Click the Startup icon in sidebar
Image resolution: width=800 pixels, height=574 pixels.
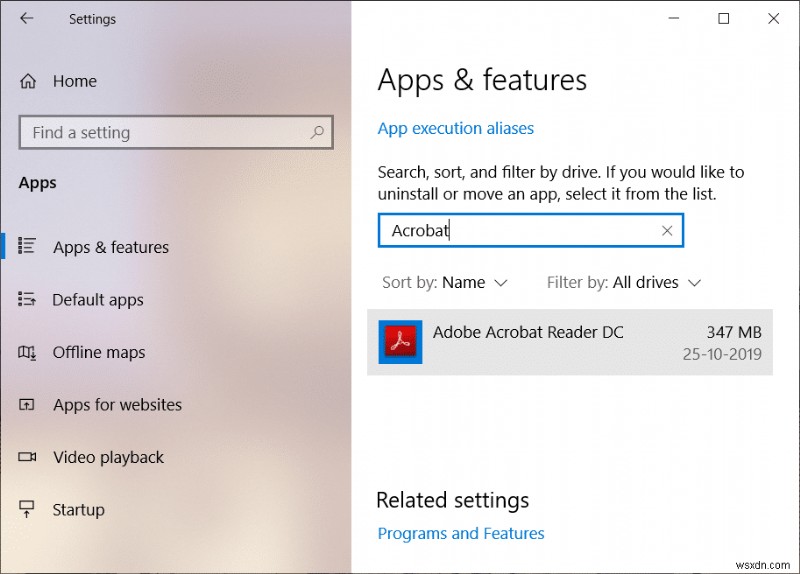(x=27, y=509)
